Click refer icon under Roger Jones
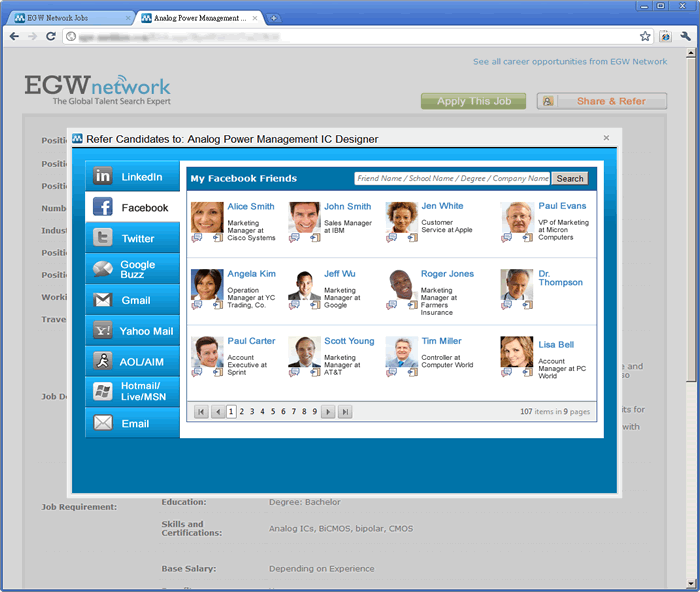700x592 pixels. click(x=412, y=305)
